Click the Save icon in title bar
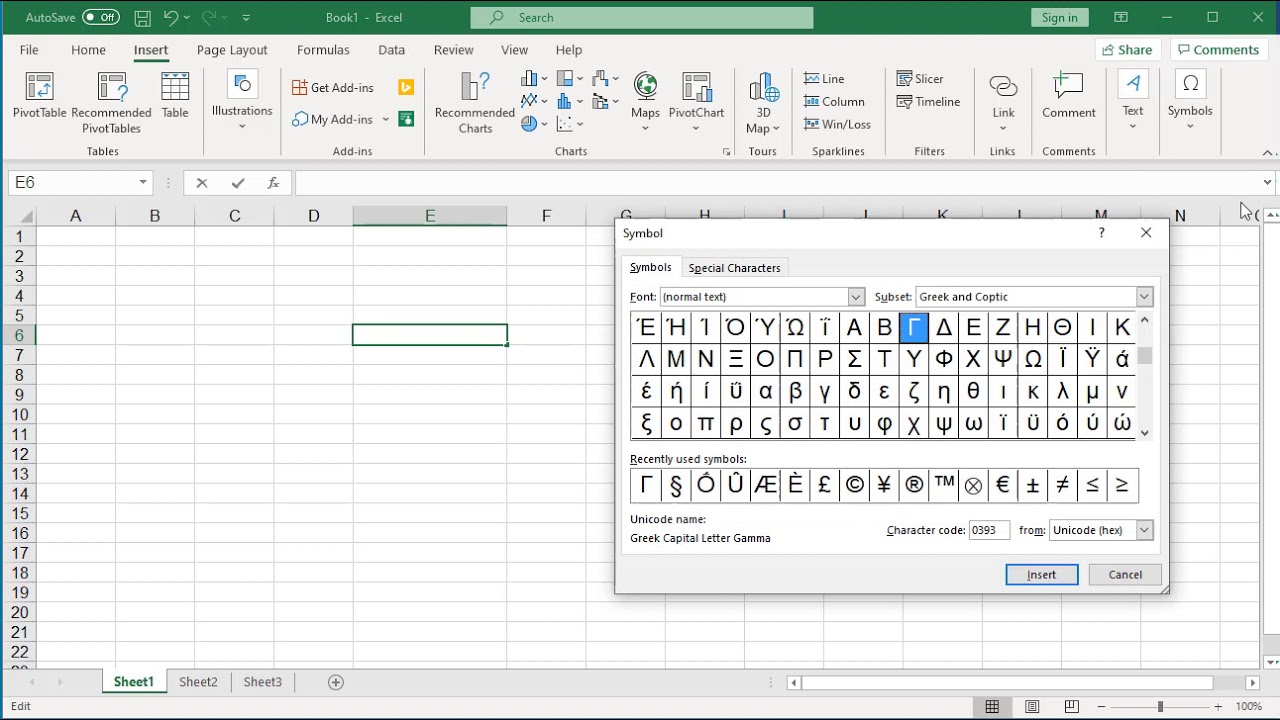1280x720 pixels. click(143, 18)
